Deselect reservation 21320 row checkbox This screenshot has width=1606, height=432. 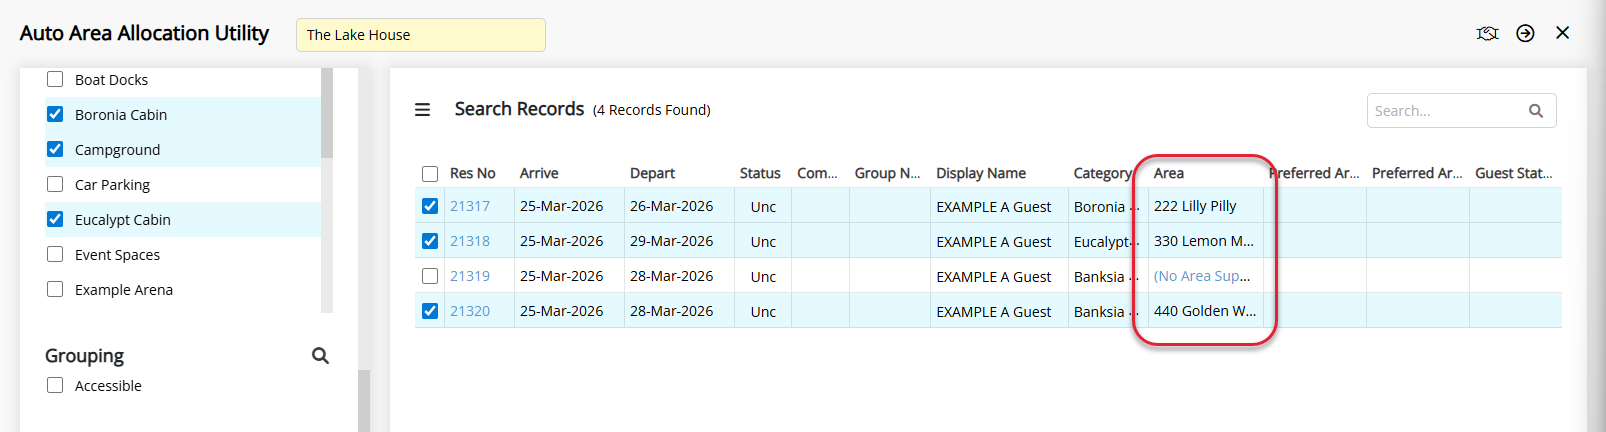pos(430,311)
